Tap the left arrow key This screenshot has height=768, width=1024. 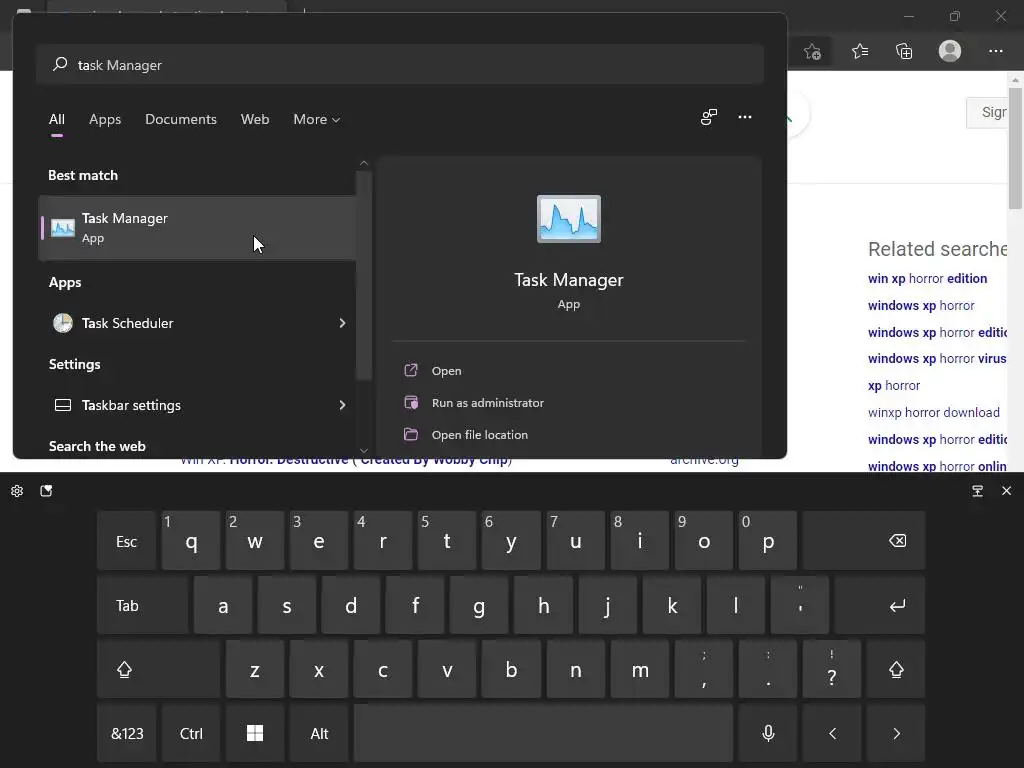[x=832, y=733]
